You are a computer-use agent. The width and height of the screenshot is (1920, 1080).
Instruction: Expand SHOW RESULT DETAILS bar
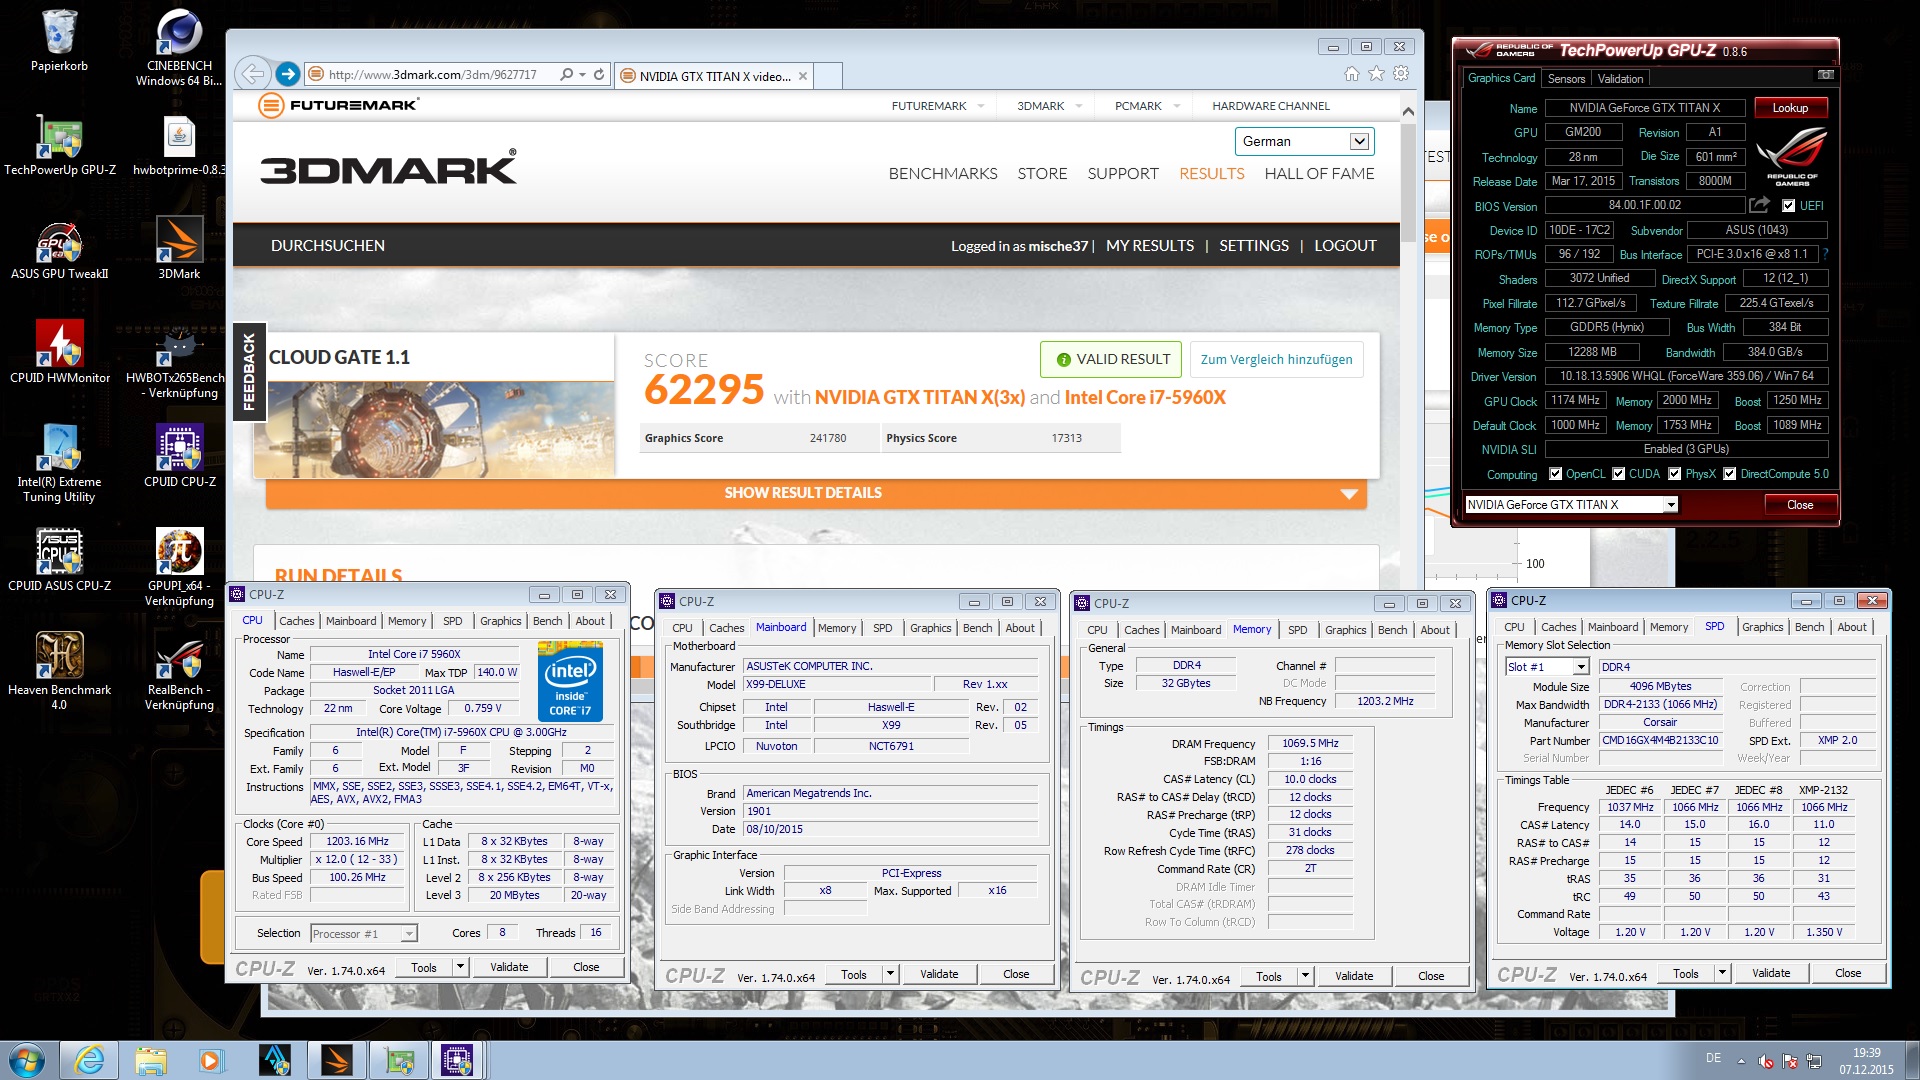(x=816, y=493)
